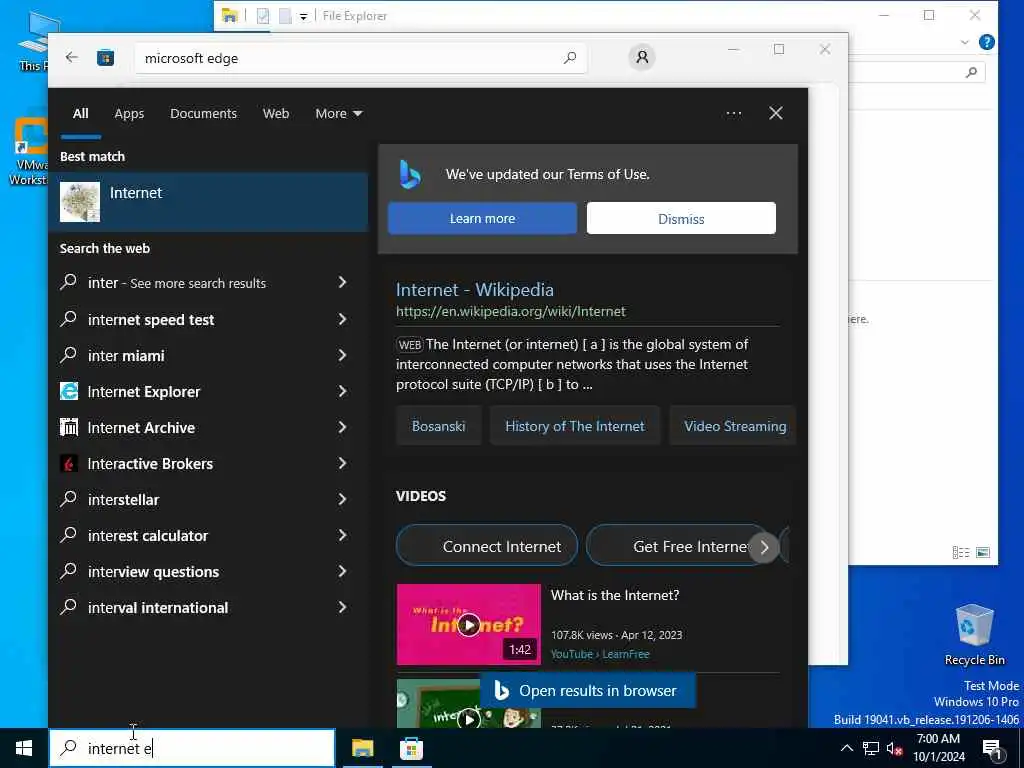Select the Connect Internet video filter

point(487,545)
